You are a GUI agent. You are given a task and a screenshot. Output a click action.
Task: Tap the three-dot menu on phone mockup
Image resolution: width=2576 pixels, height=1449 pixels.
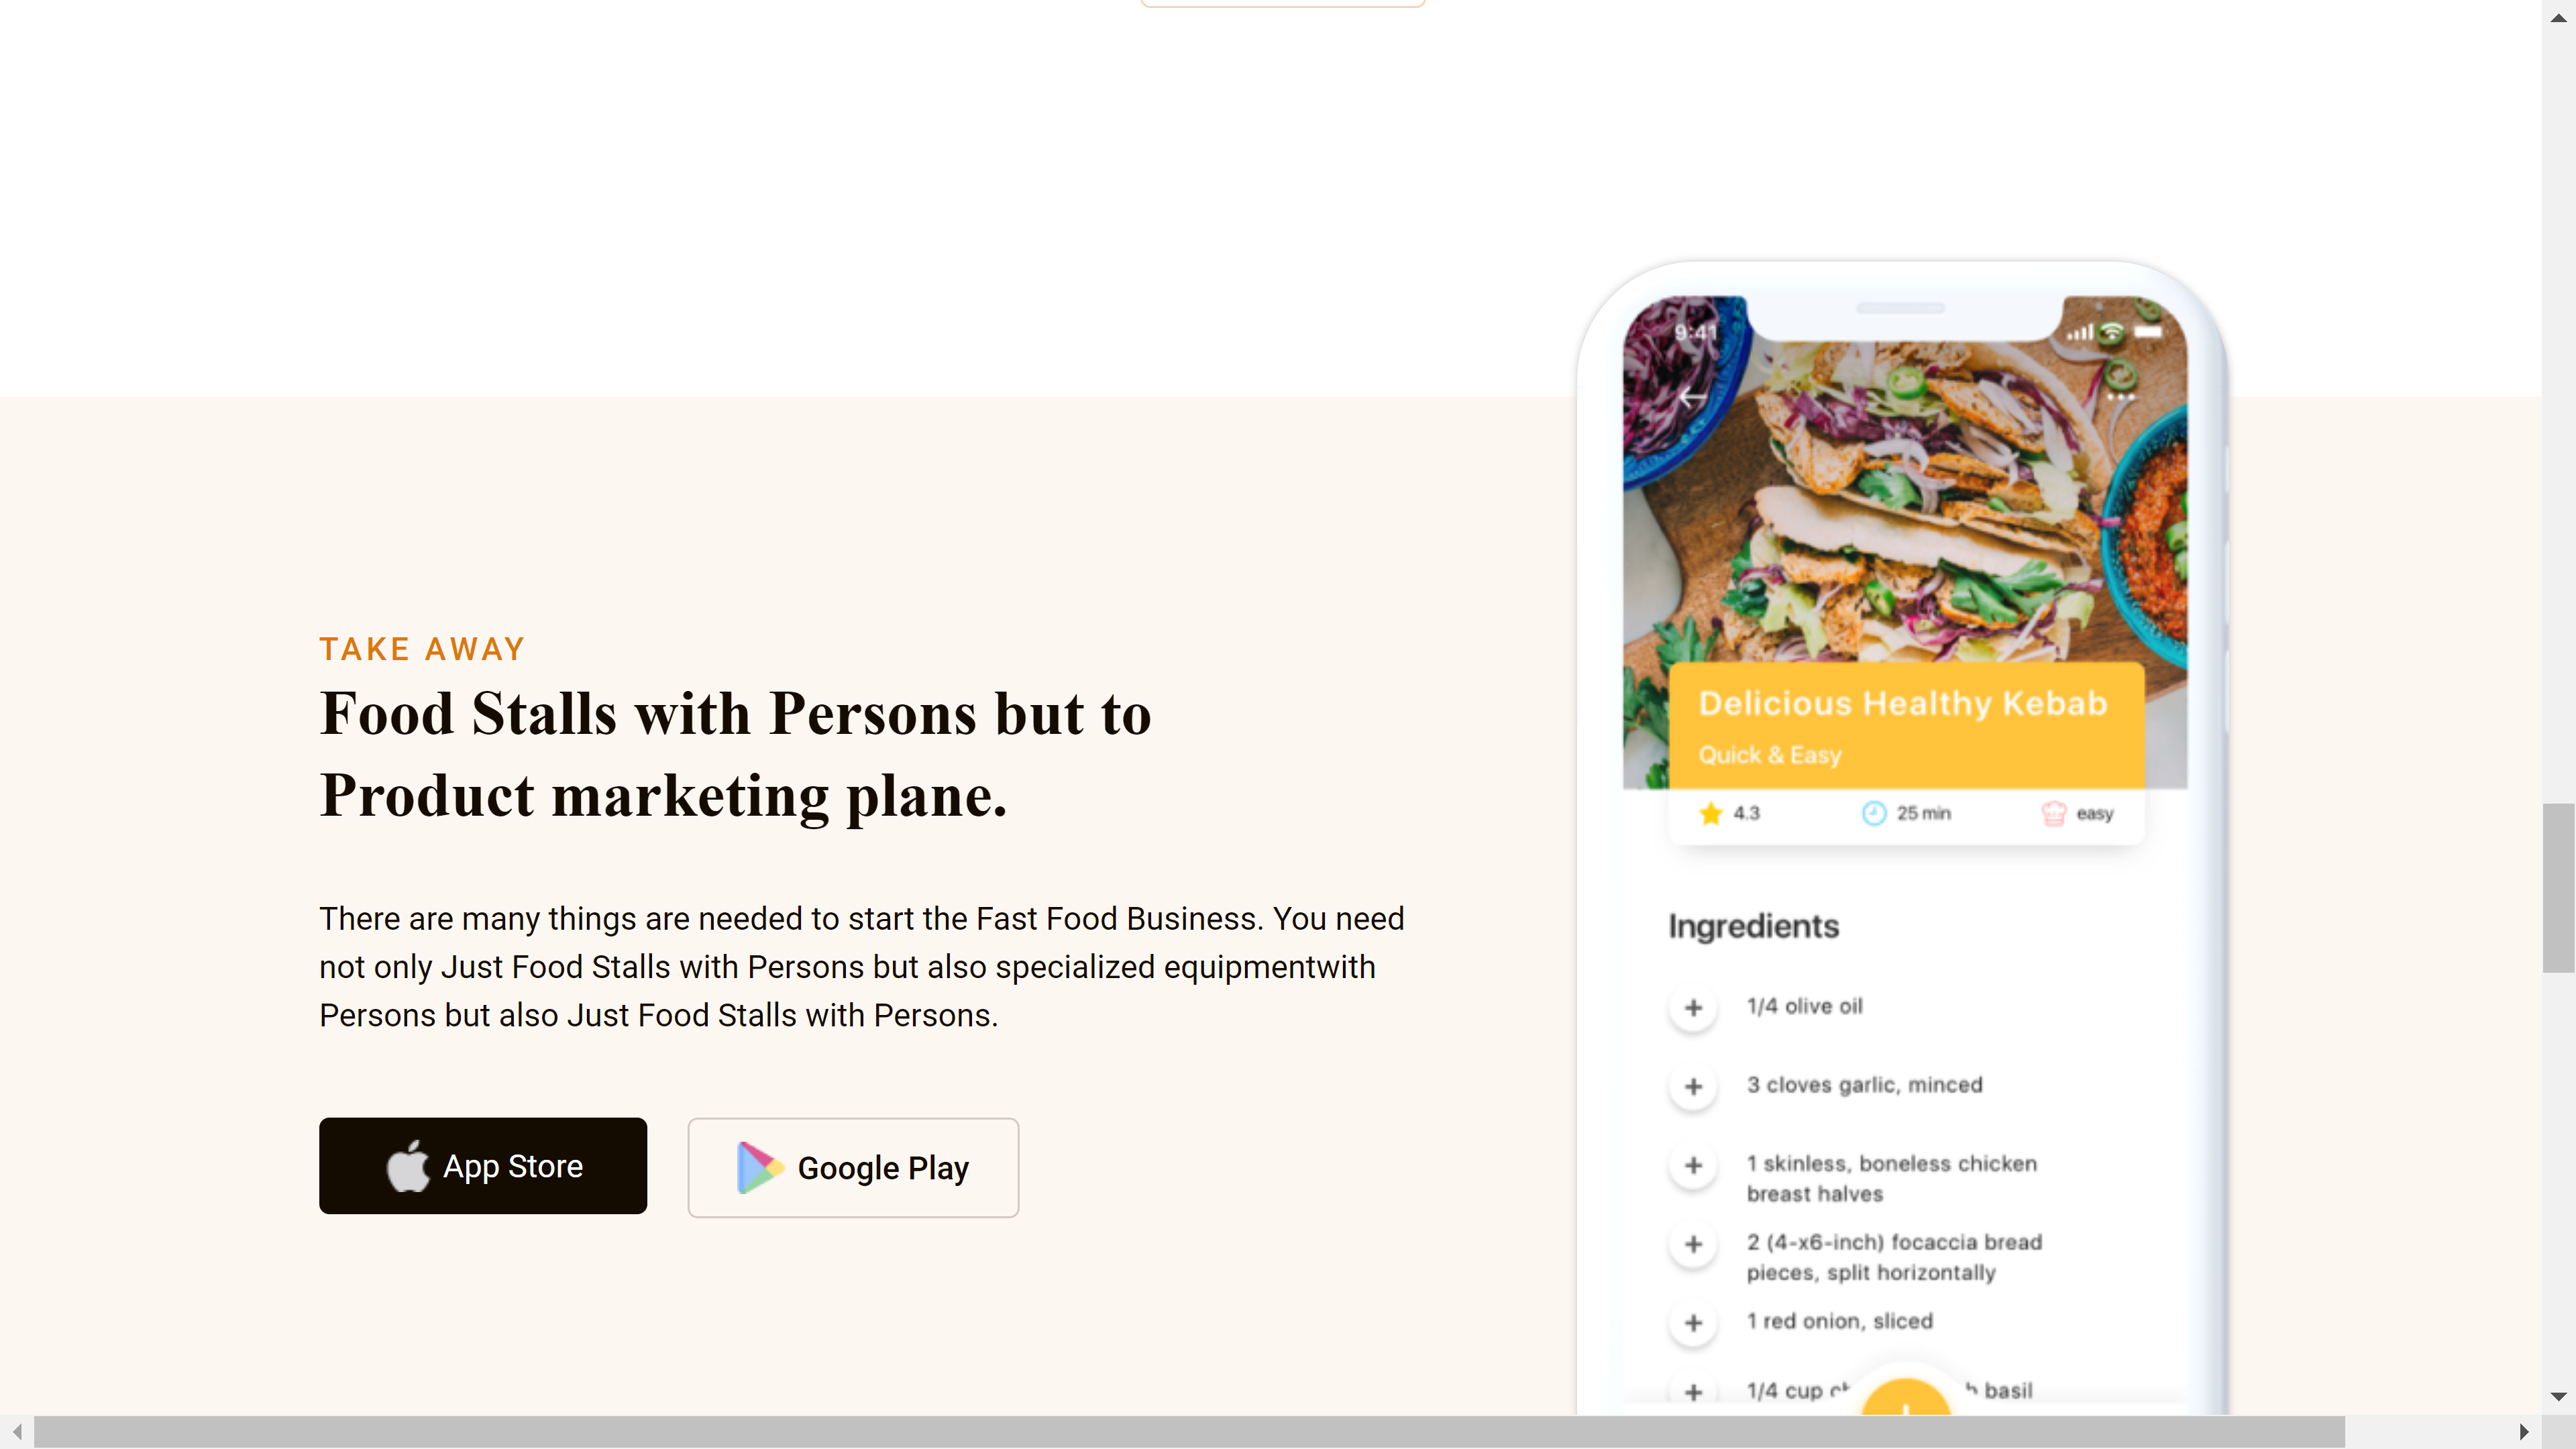[x=2121, y=397]
